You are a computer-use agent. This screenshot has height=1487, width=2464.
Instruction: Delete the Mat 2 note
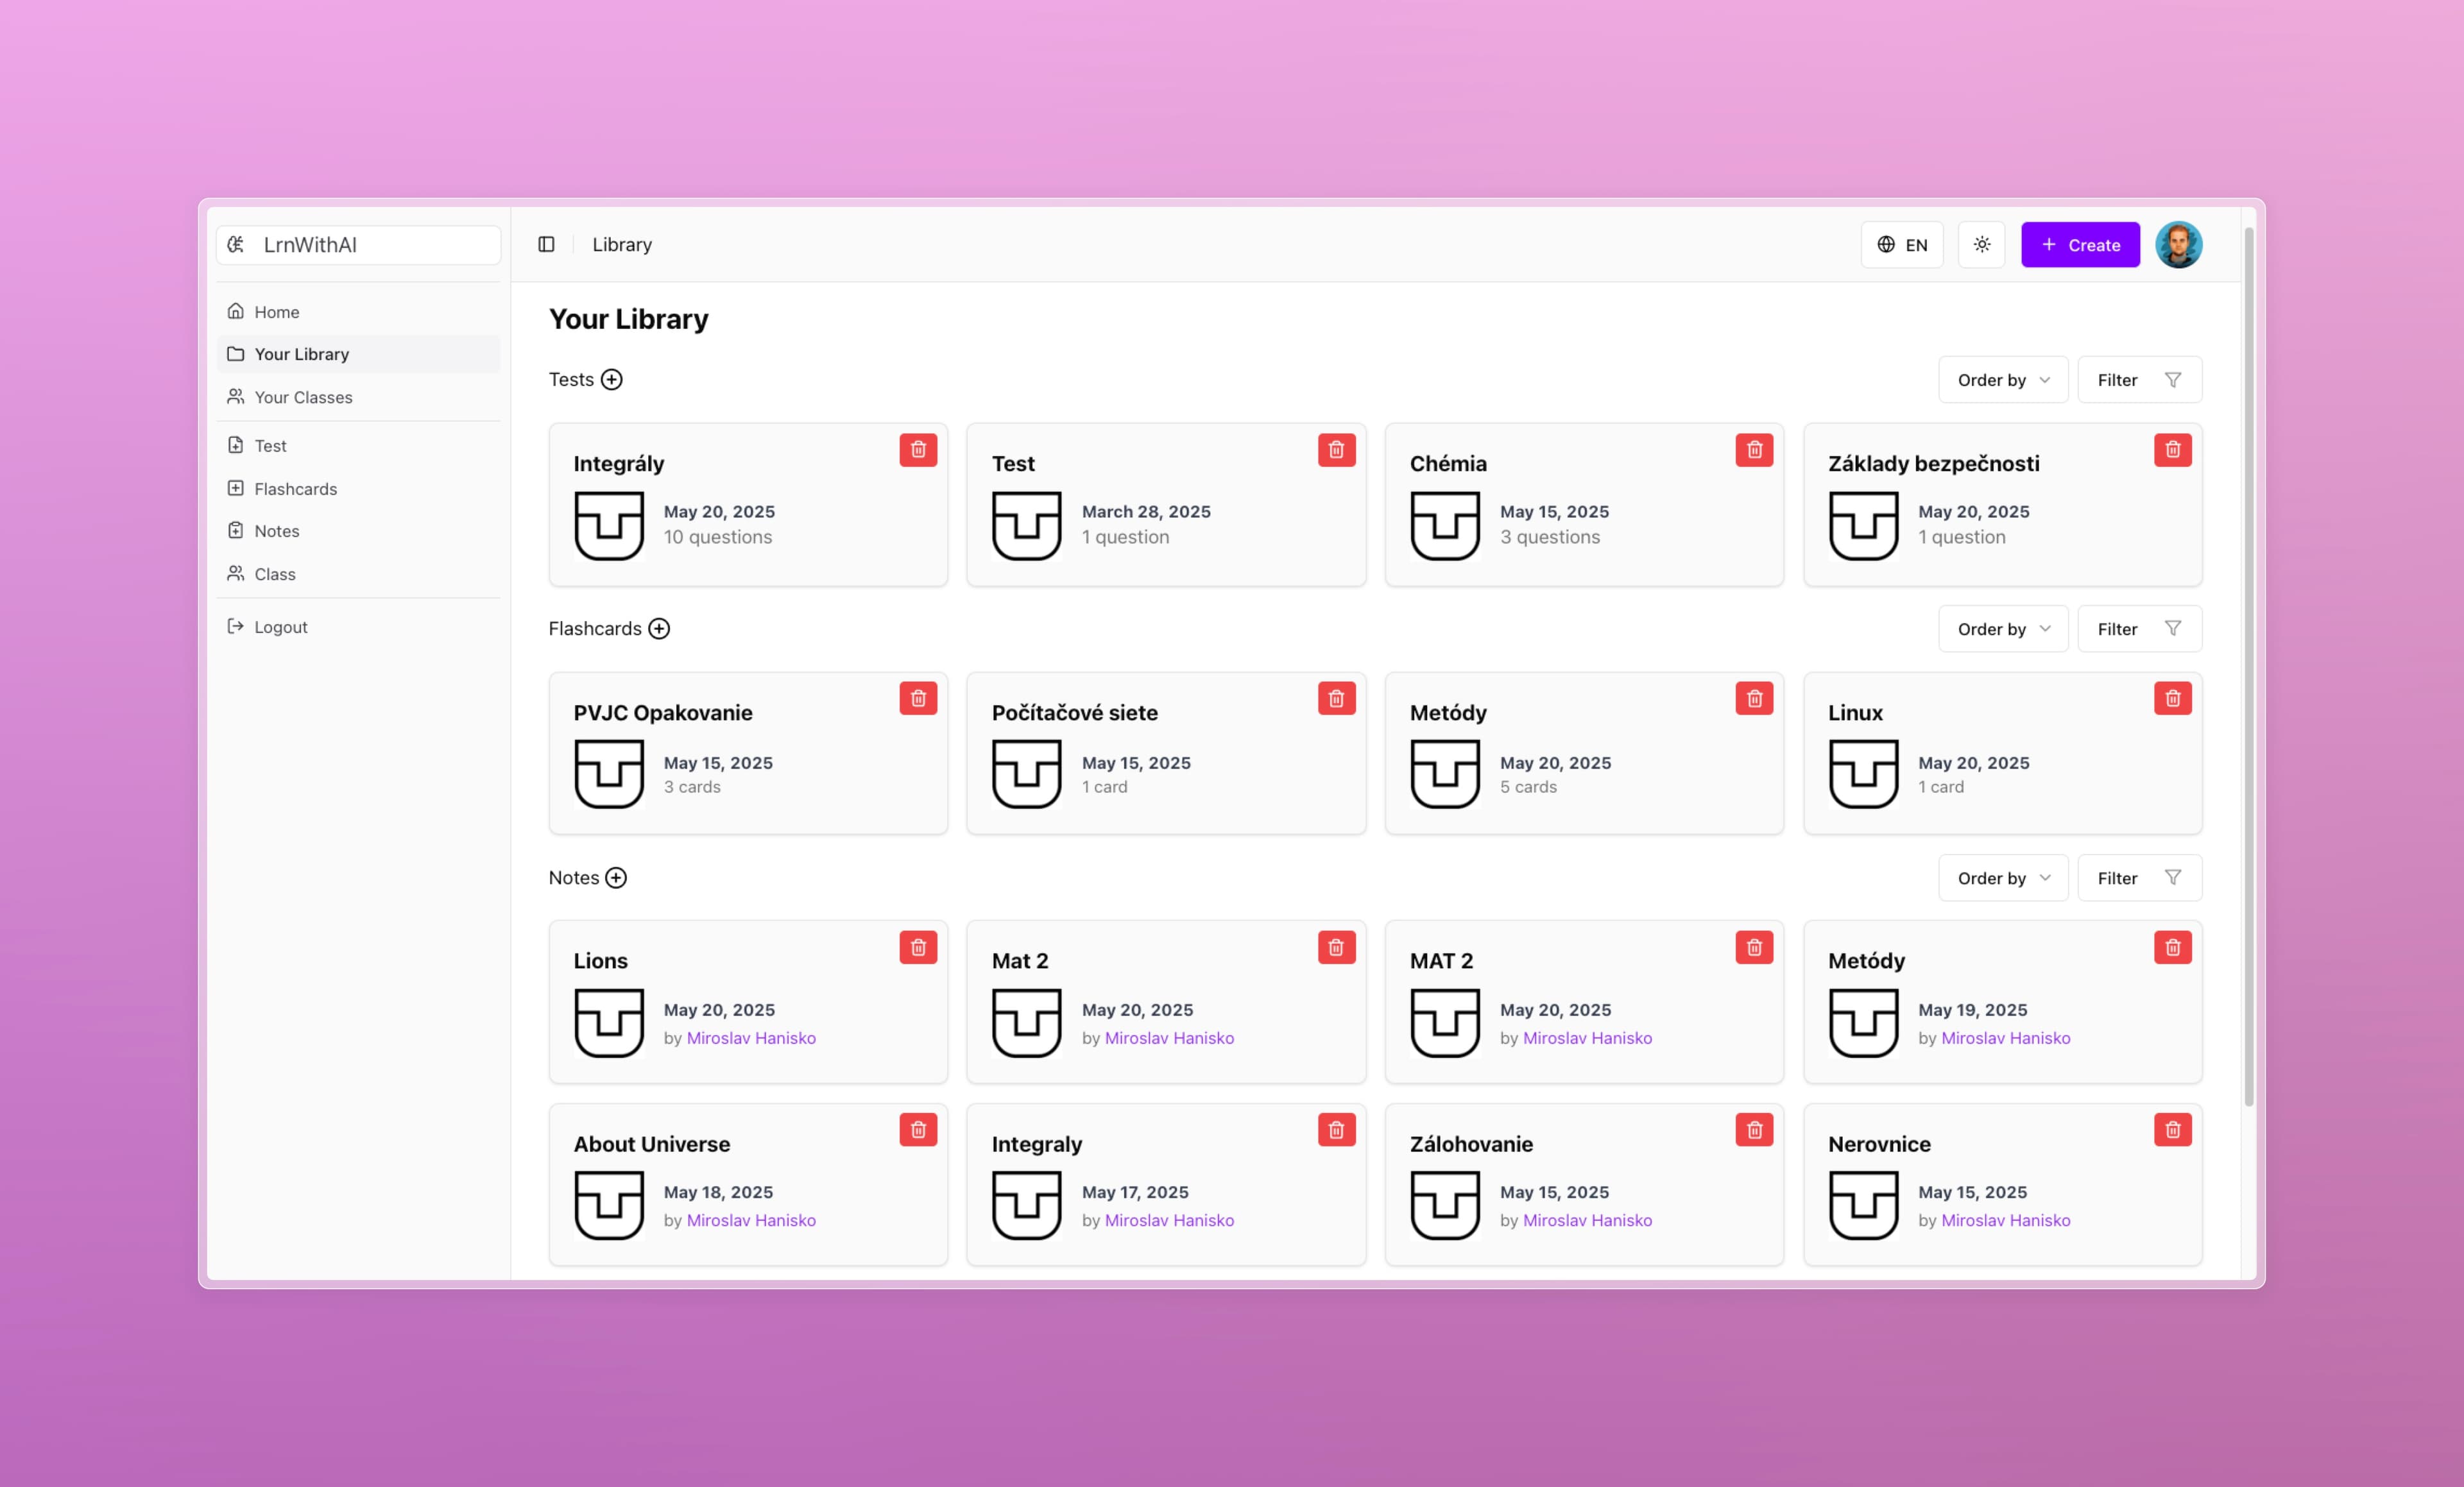pos(1336,947)
